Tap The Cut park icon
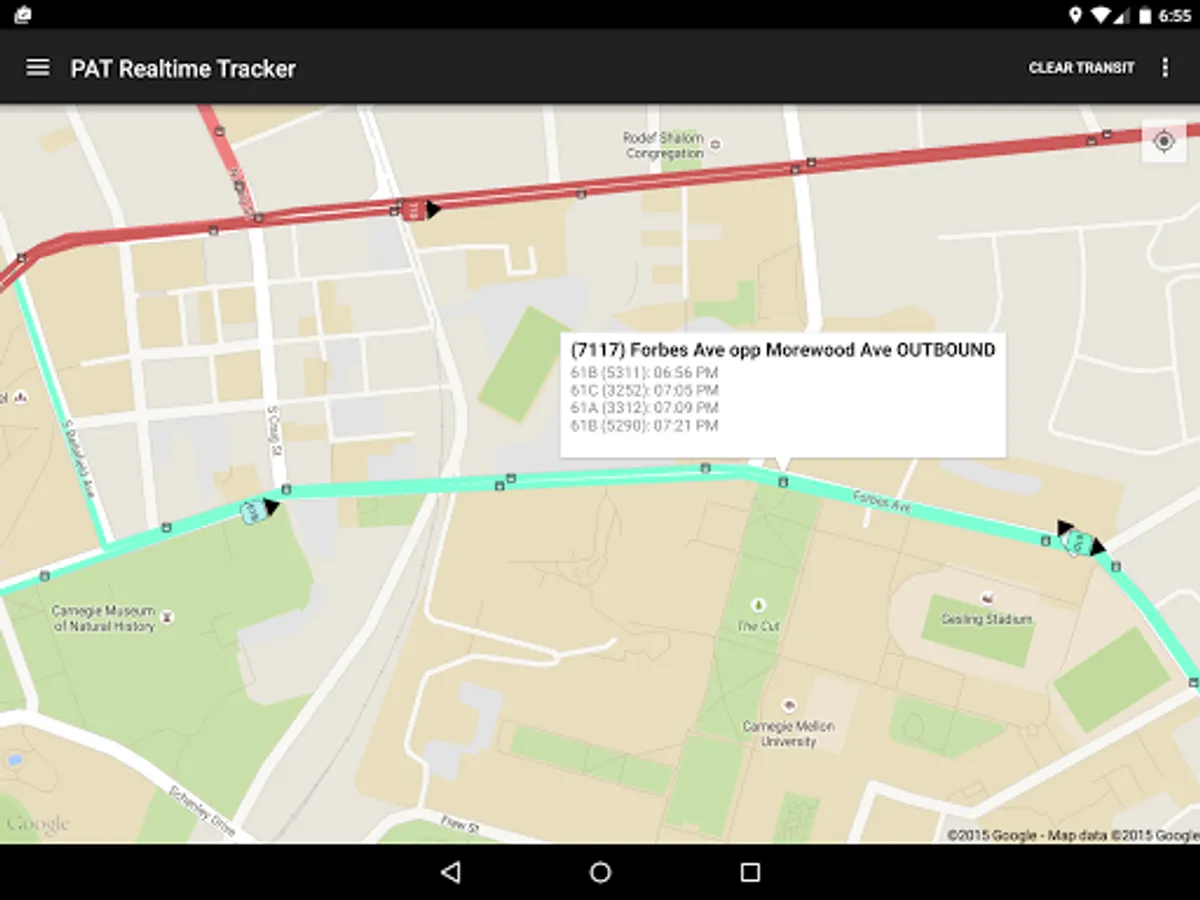Viewport: 1200px width, 900px height. coord(758,605)
